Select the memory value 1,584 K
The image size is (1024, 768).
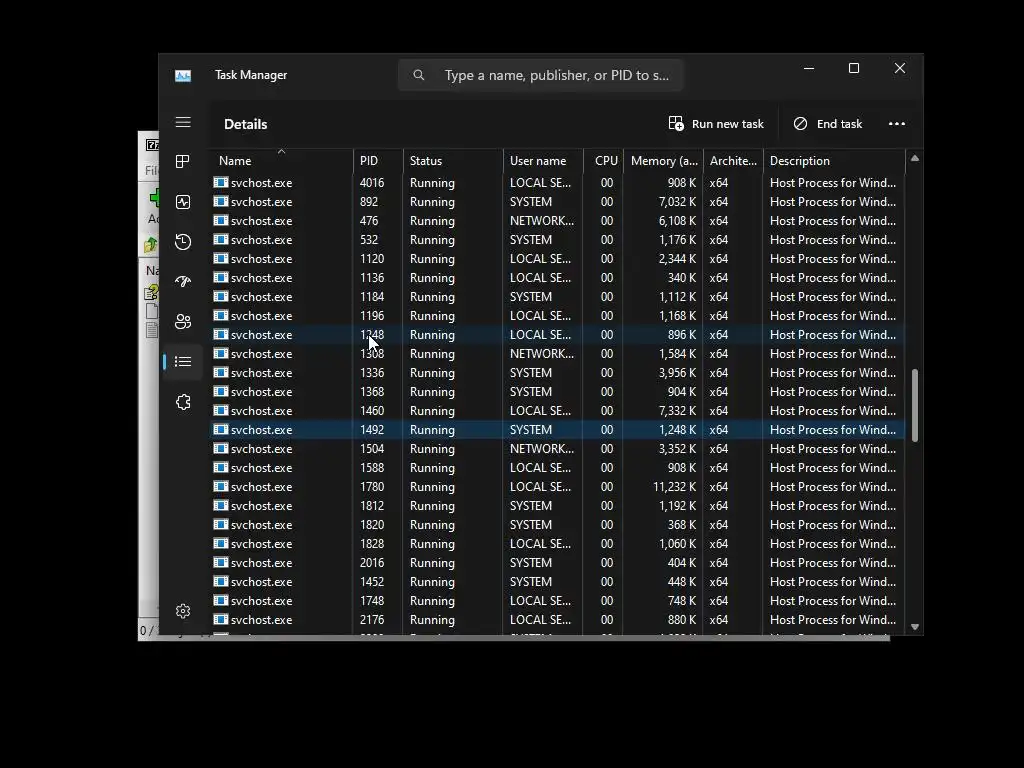coord(677,353)
